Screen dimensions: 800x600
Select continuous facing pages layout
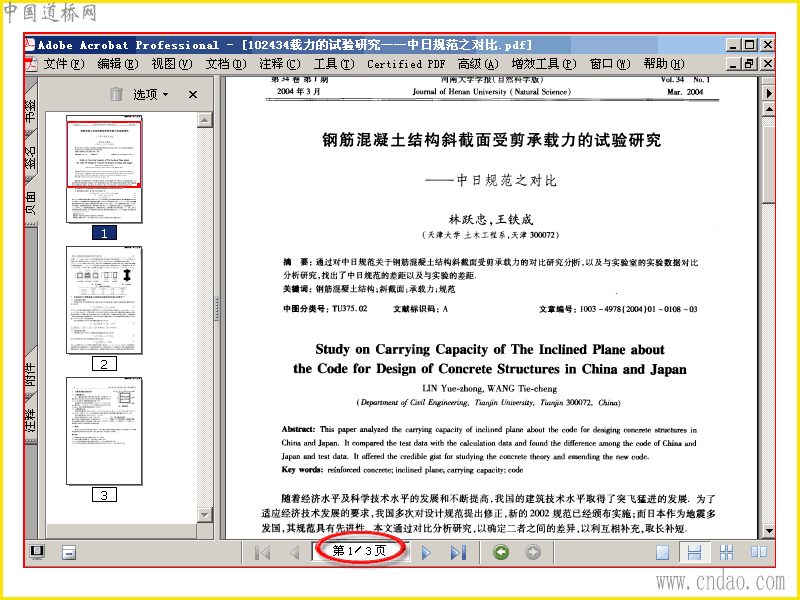click(727, 552)
